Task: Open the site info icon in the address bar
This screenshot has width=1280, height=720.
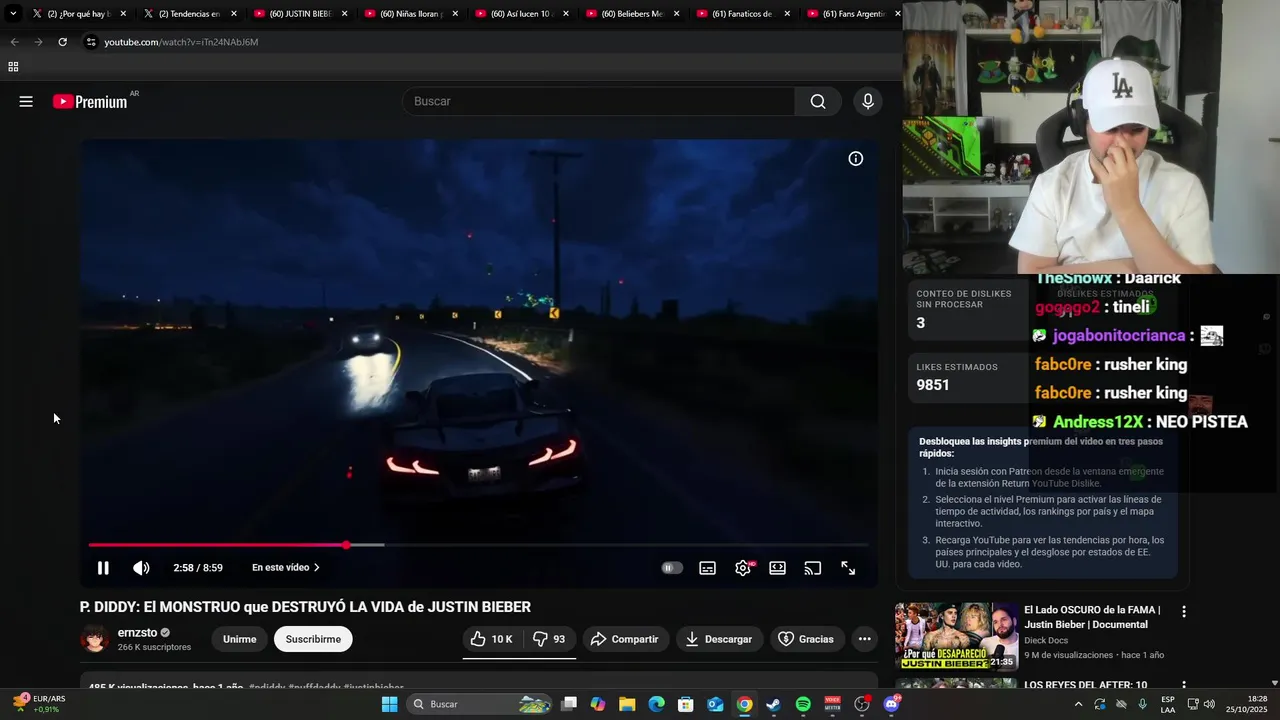Action: click(x=91, y=42)
